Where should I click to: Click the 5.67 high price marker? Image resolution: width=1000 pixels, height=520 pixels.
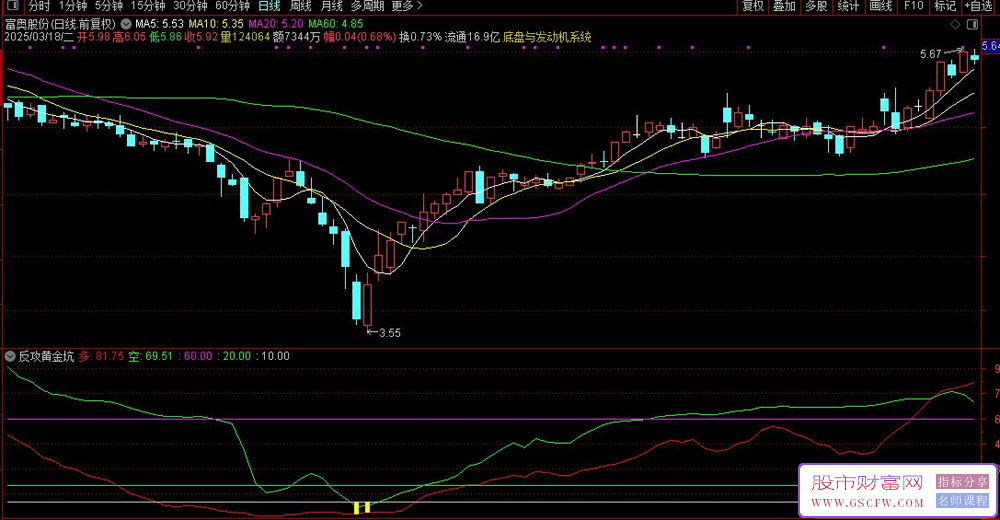930,54
